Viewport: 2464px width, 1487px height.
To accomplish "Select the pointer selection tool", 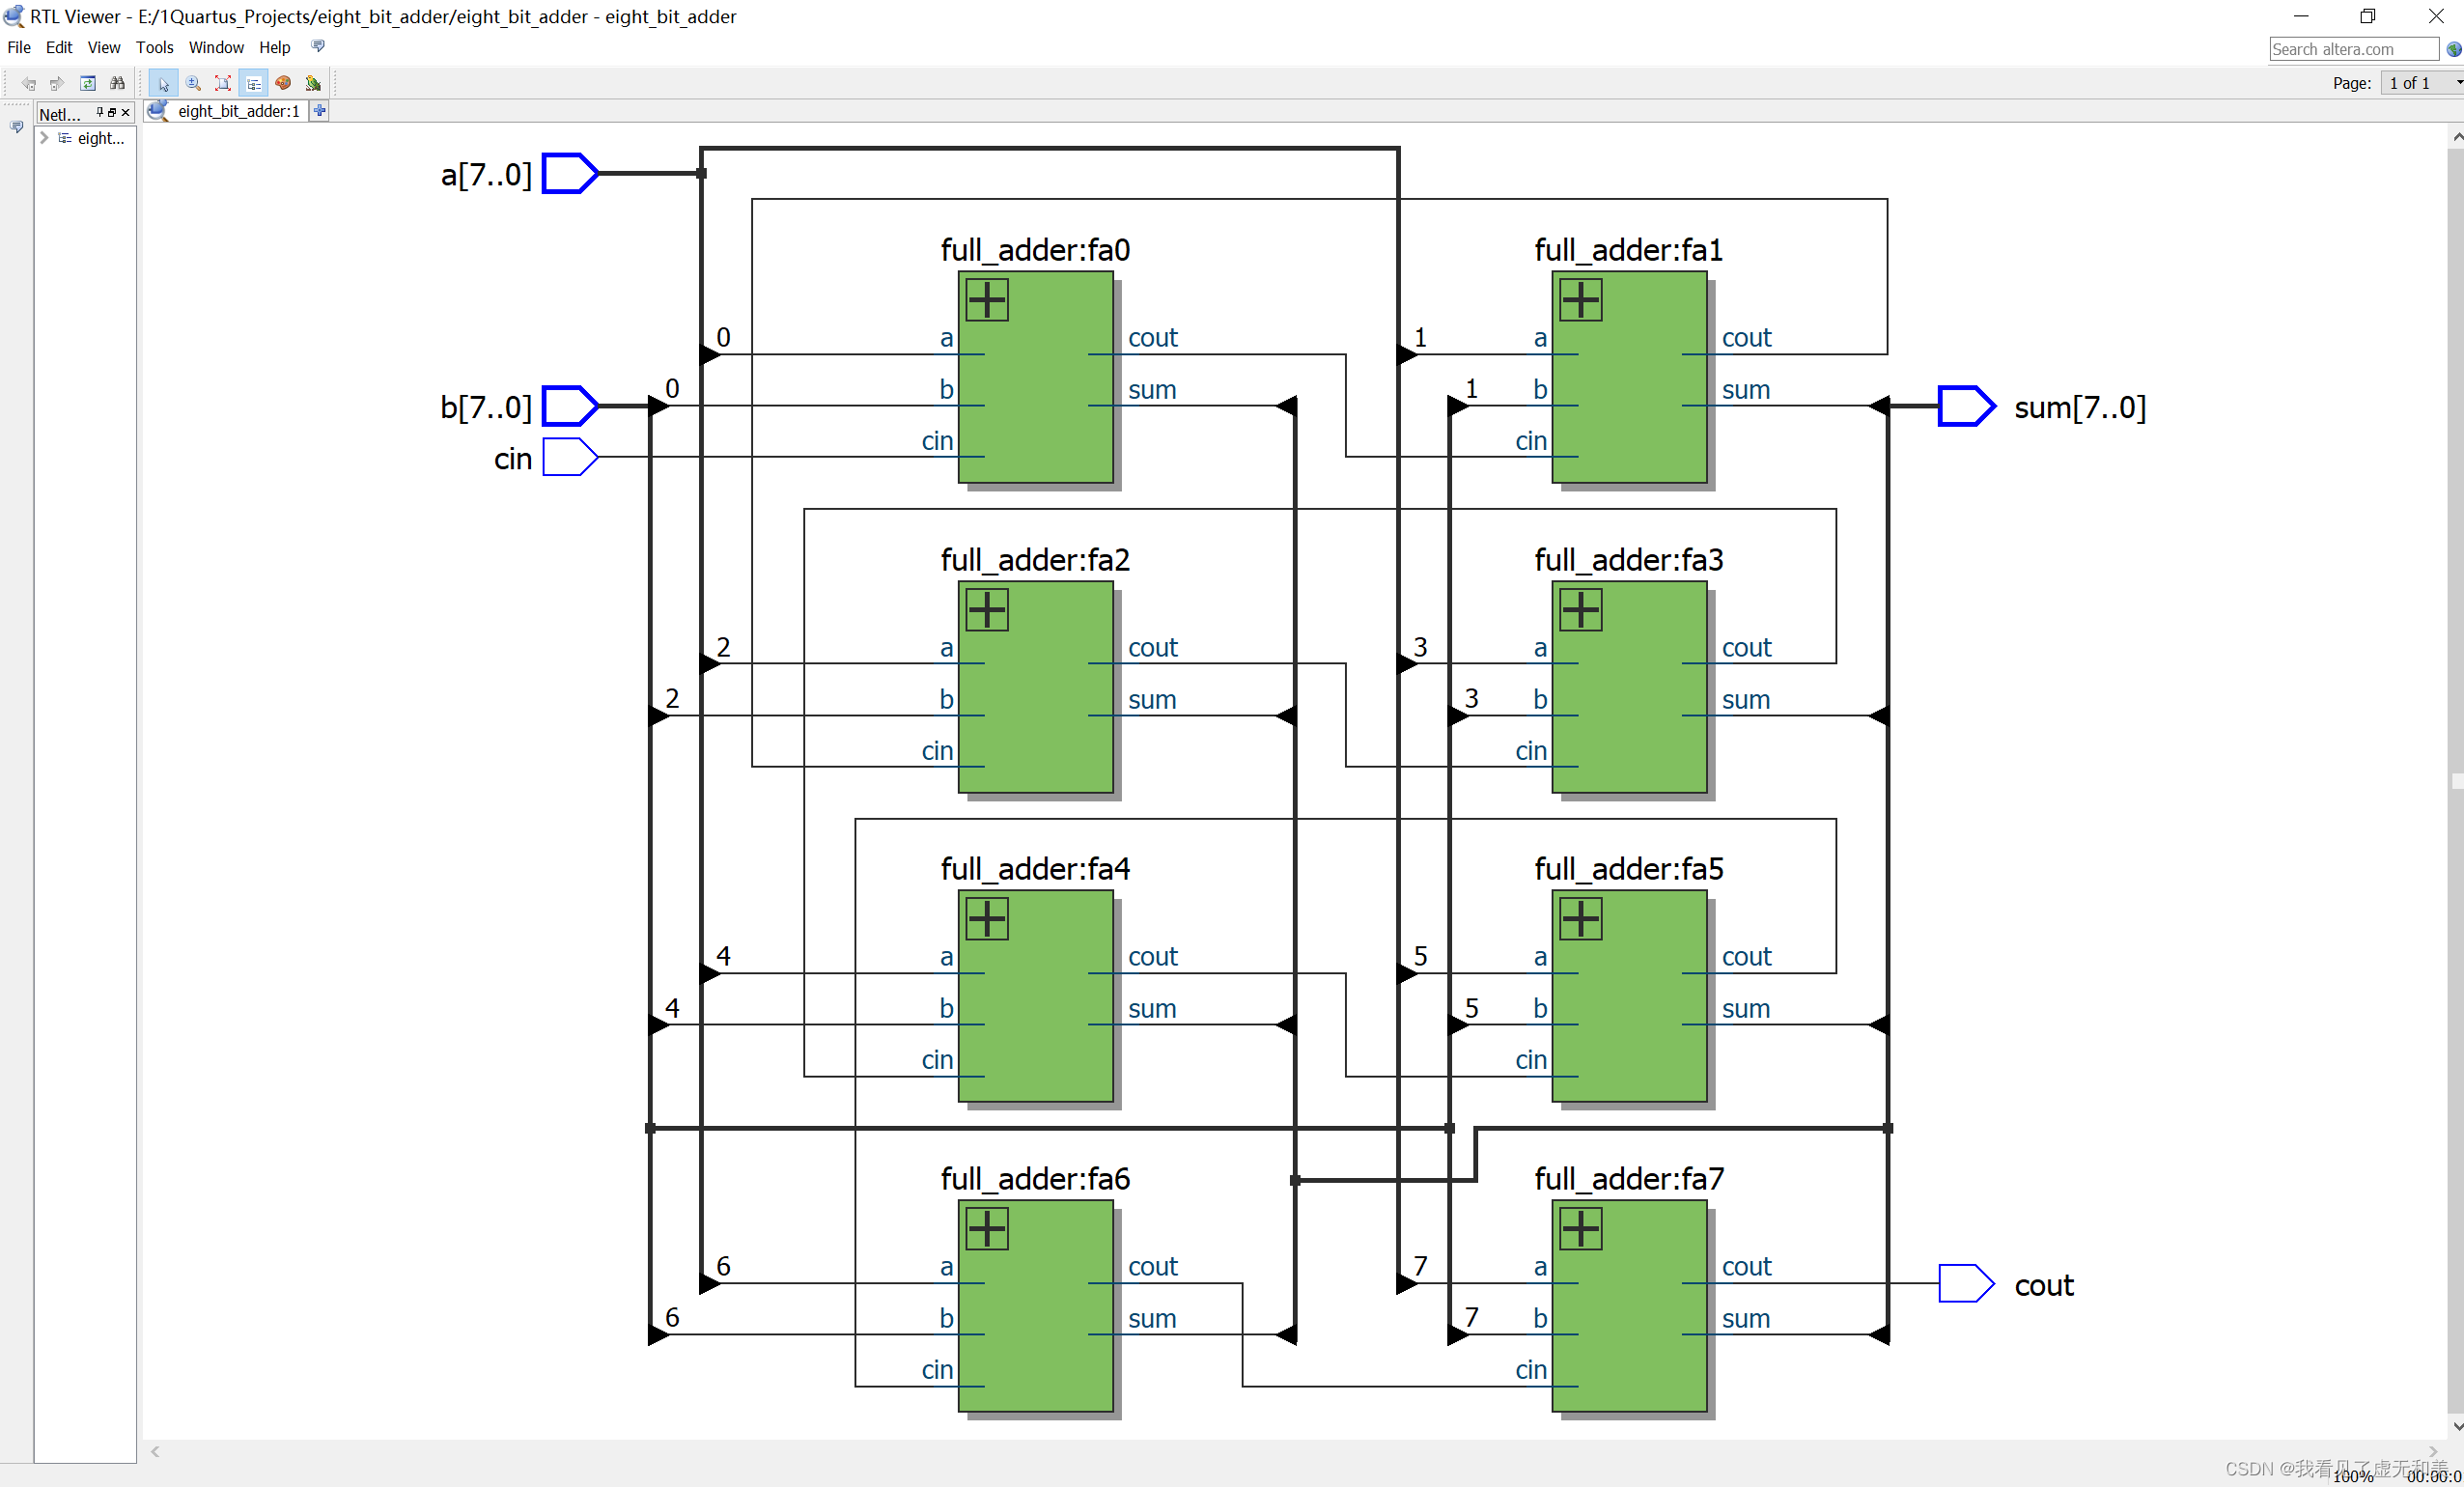I will point(163,84).
